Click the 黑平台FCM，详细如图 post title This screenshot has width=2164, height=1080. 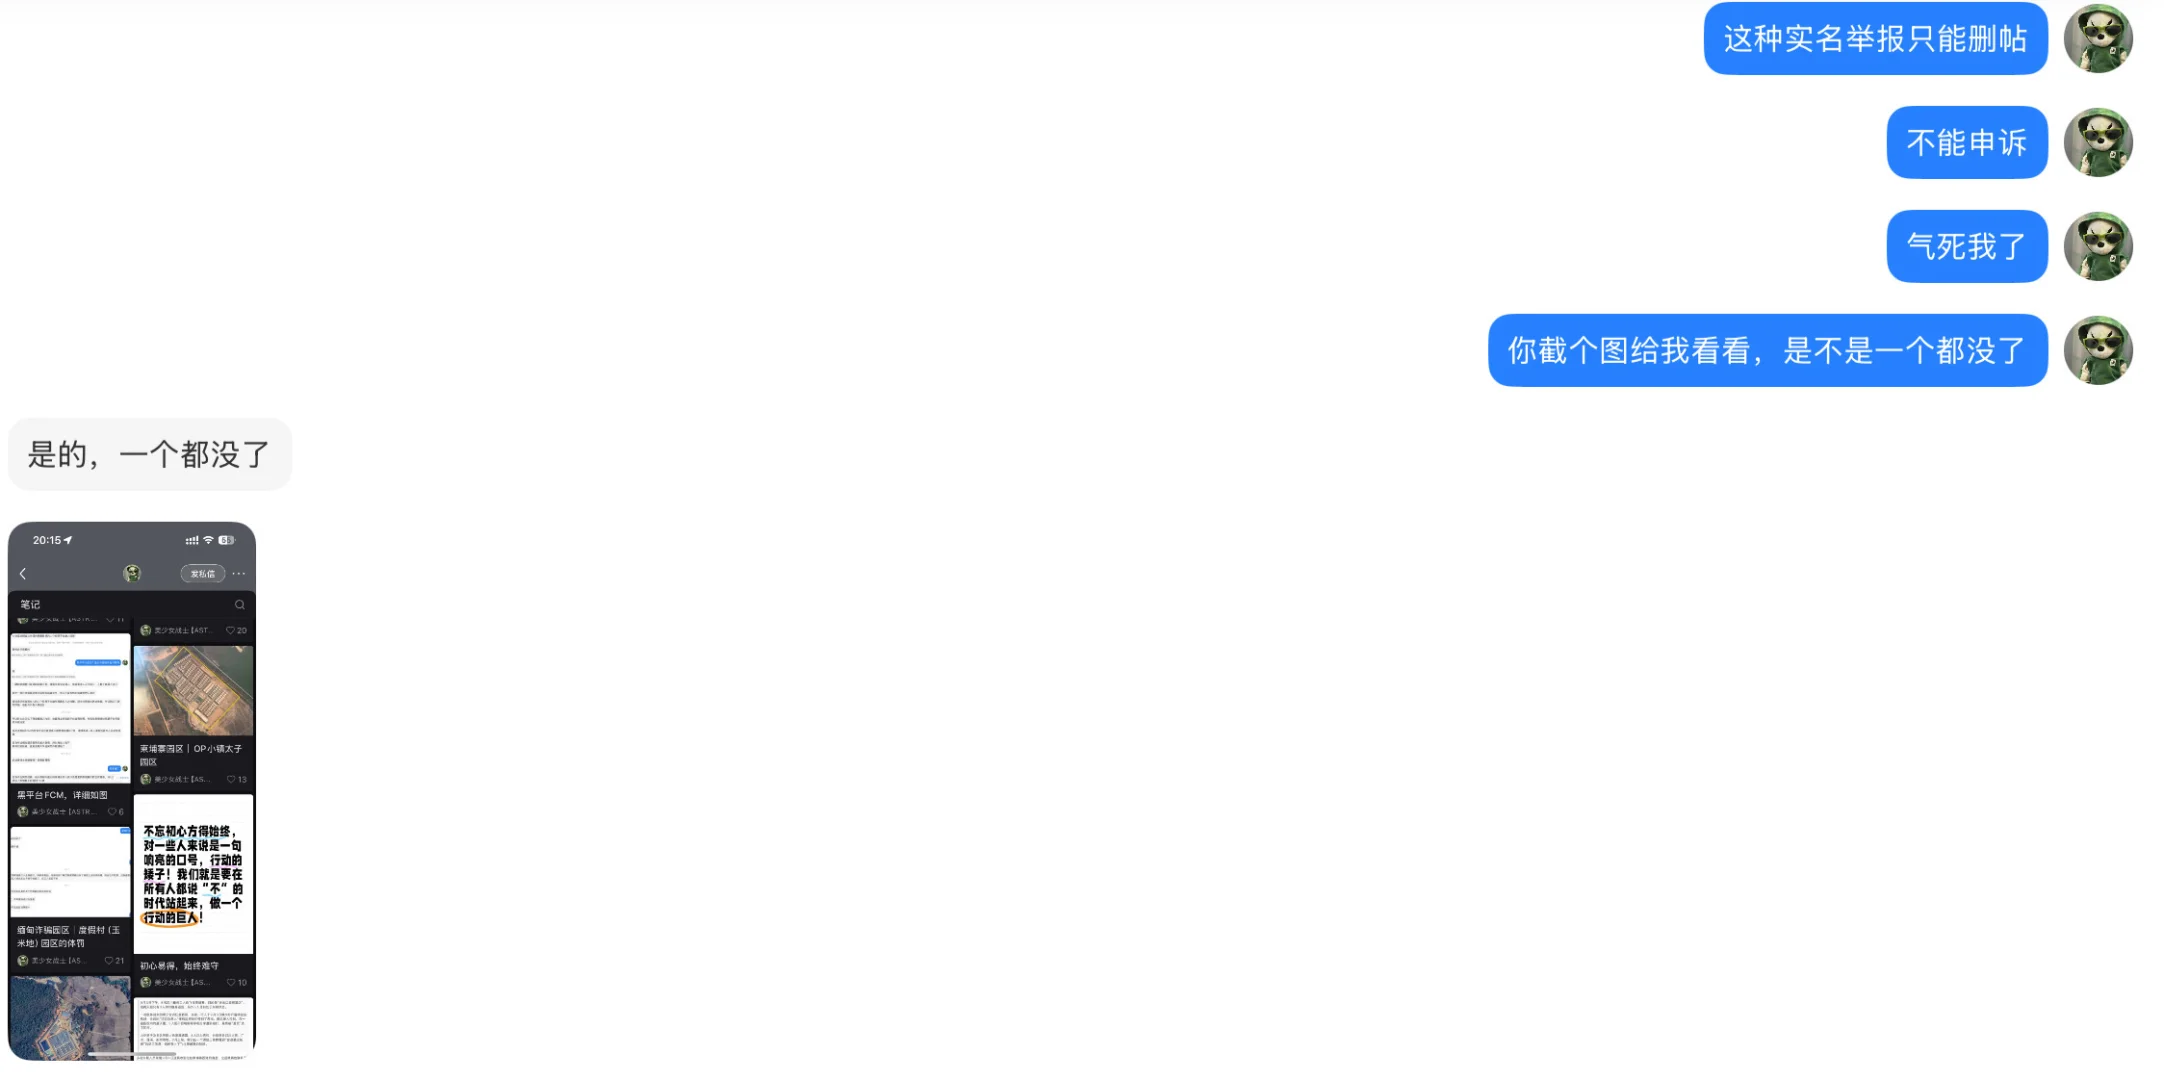click(62, 795)
